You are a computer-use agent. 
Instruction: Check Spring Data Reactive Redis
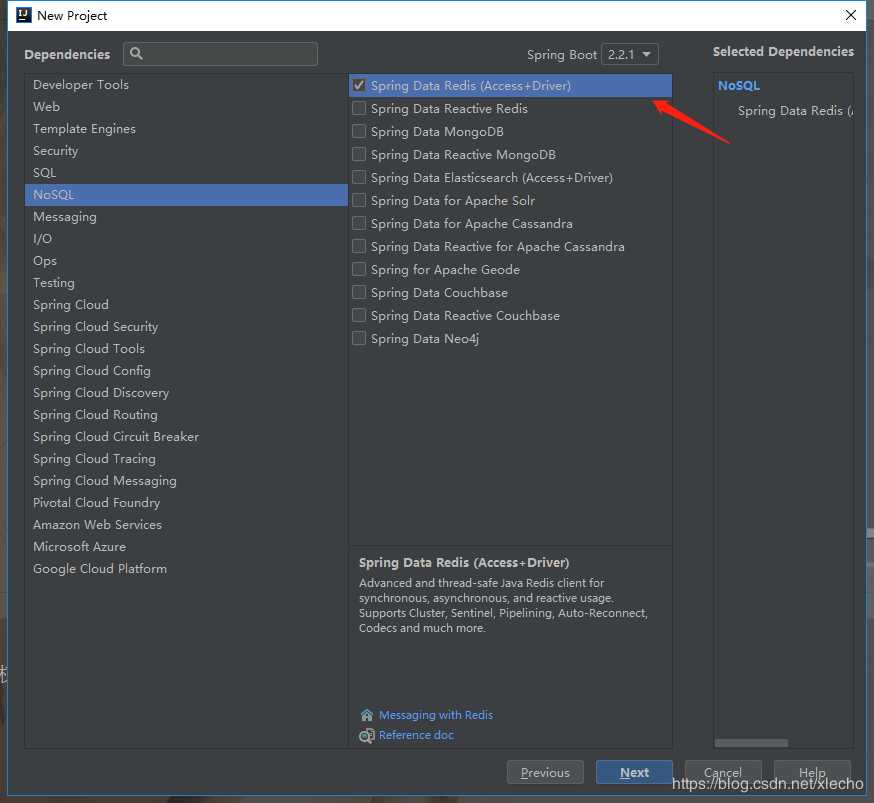[359, 108]
